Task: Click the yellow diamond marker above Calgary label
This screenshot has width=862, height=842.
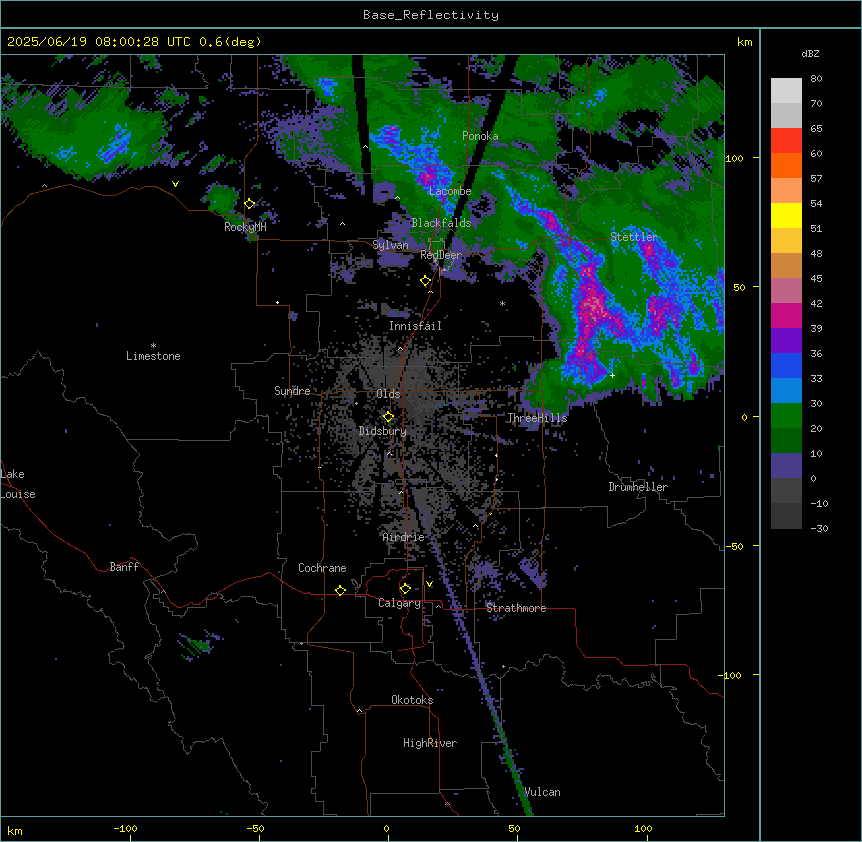Action: pos(405,589)
